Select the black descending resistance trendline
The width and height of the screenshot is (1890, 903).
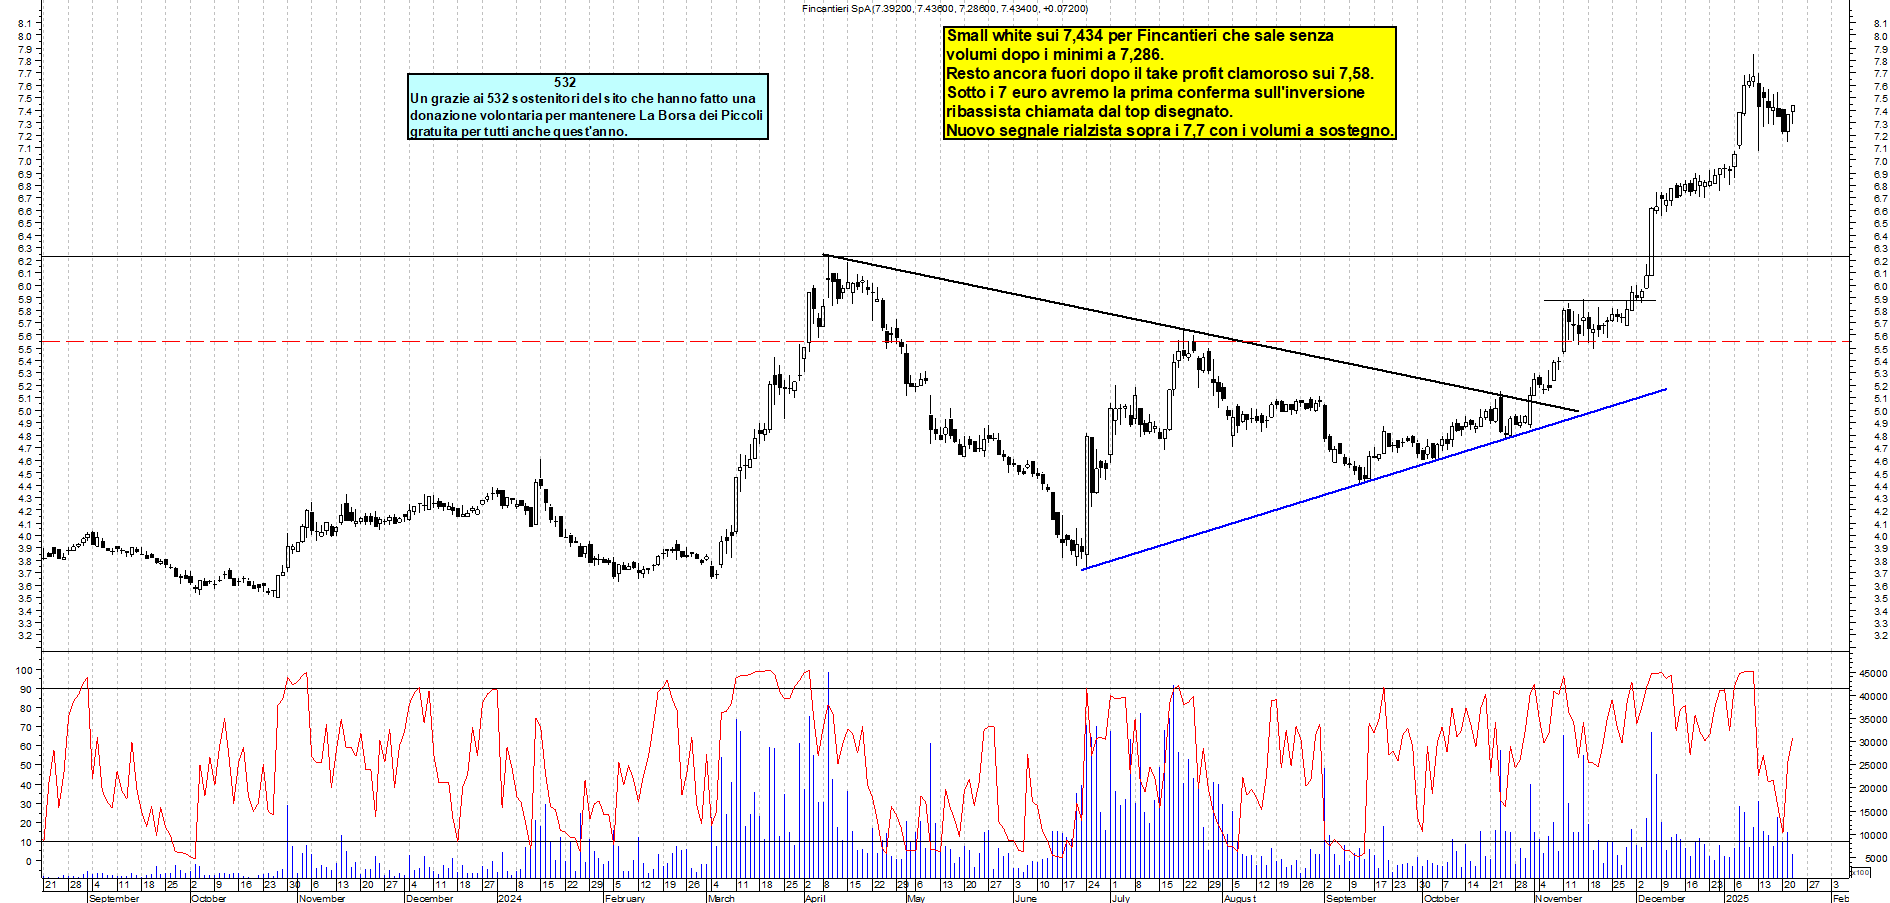point(1200,333)
